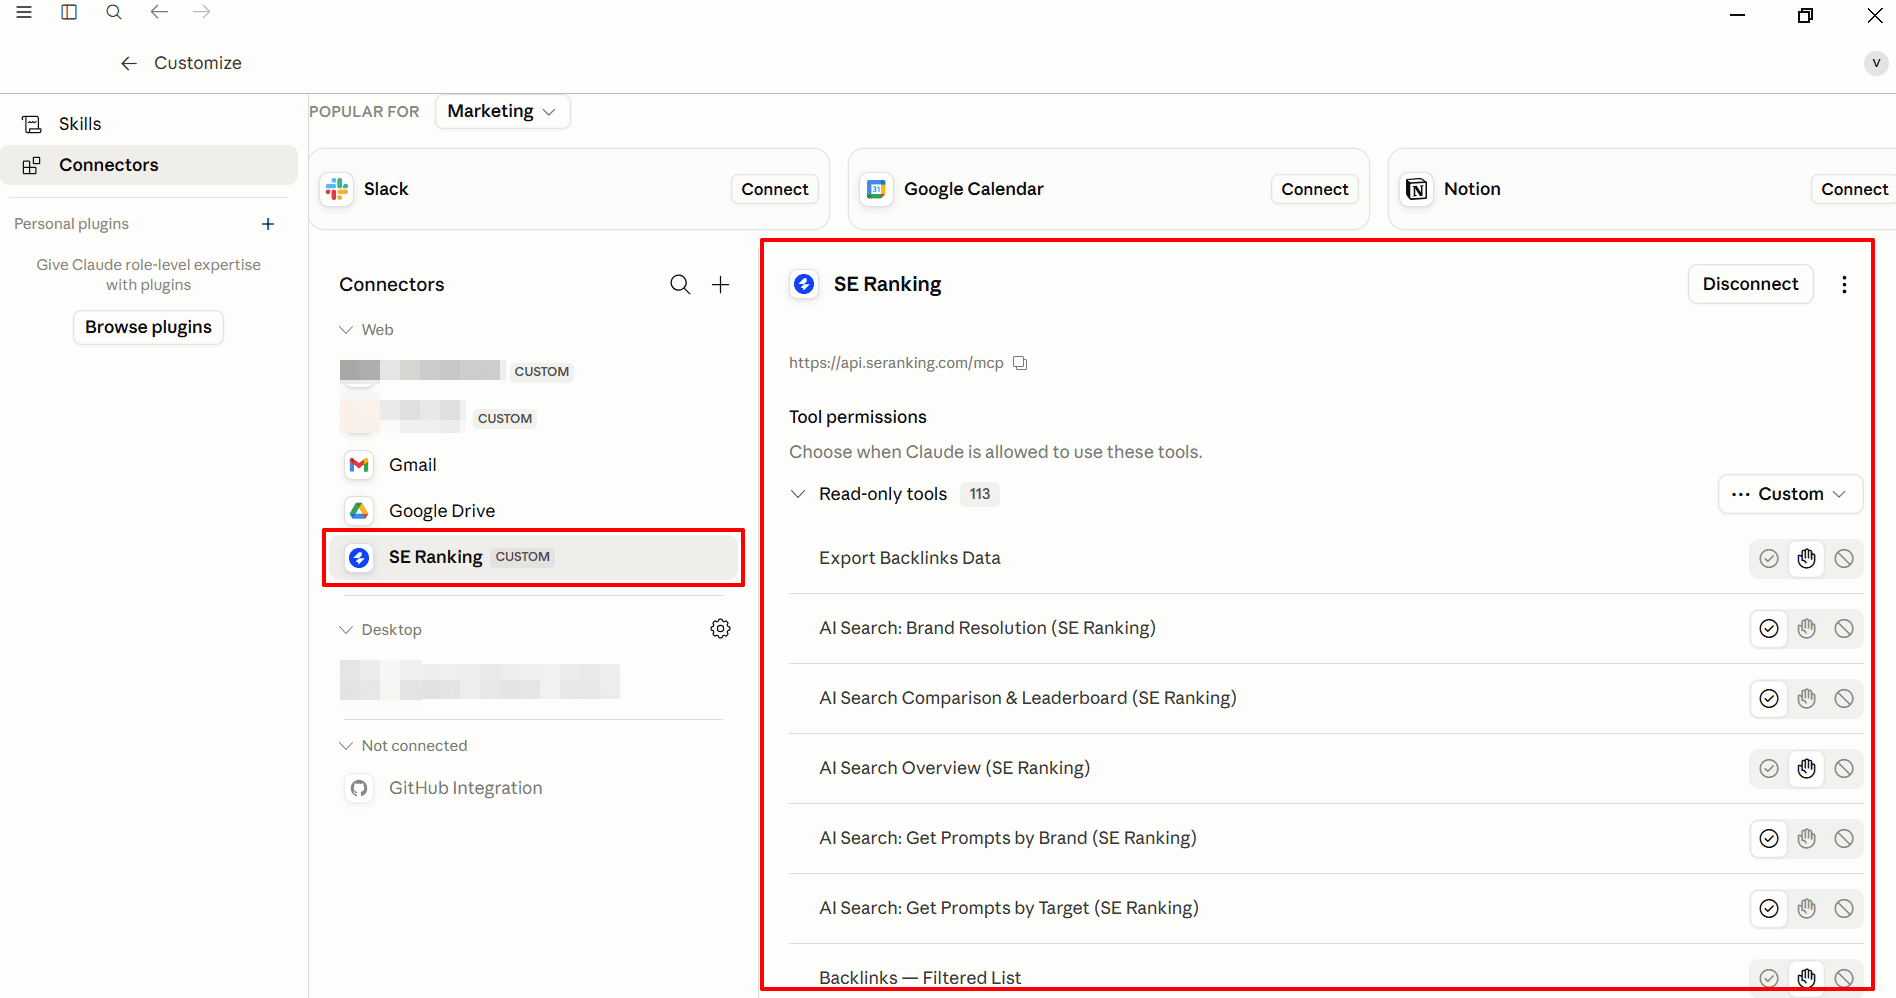This screenshot has height=998, width=1896.
Task: Set Export Backlinks Data to needs approval
Action: click(x=1806, y=559)
